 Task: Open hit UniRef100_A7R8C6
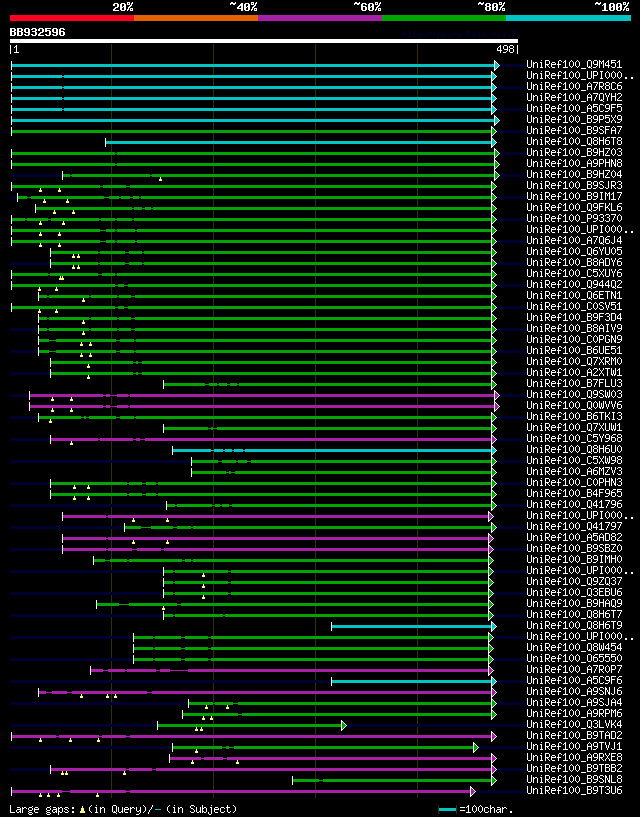click(x=574, y=86)
